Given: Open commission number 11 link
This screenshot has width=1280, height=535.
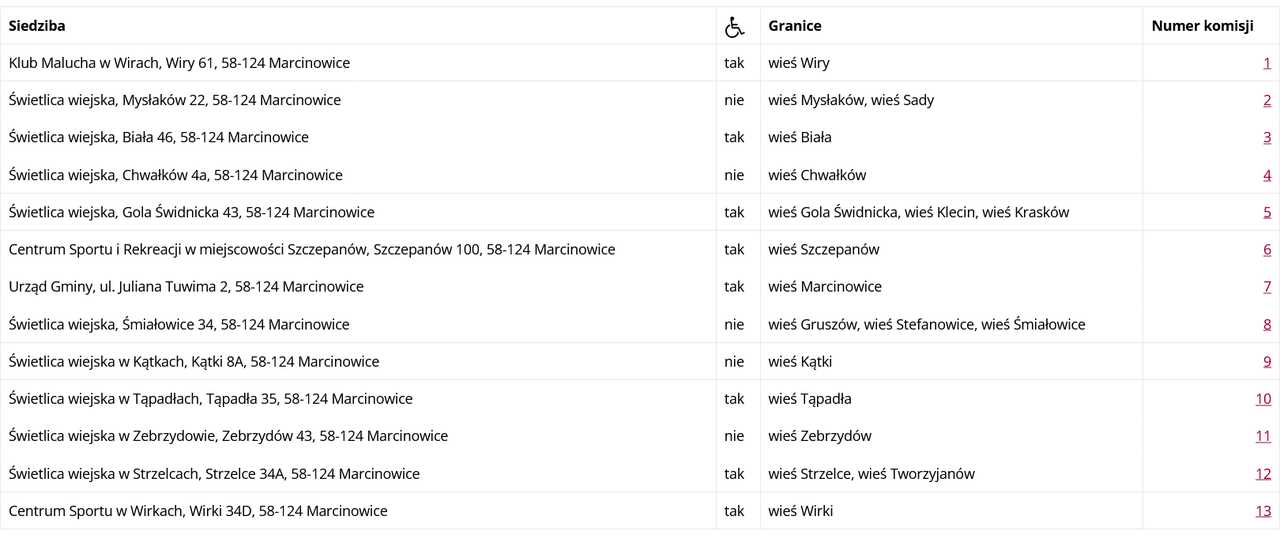Looking at the screenshot, I should tap(1263, 436).
